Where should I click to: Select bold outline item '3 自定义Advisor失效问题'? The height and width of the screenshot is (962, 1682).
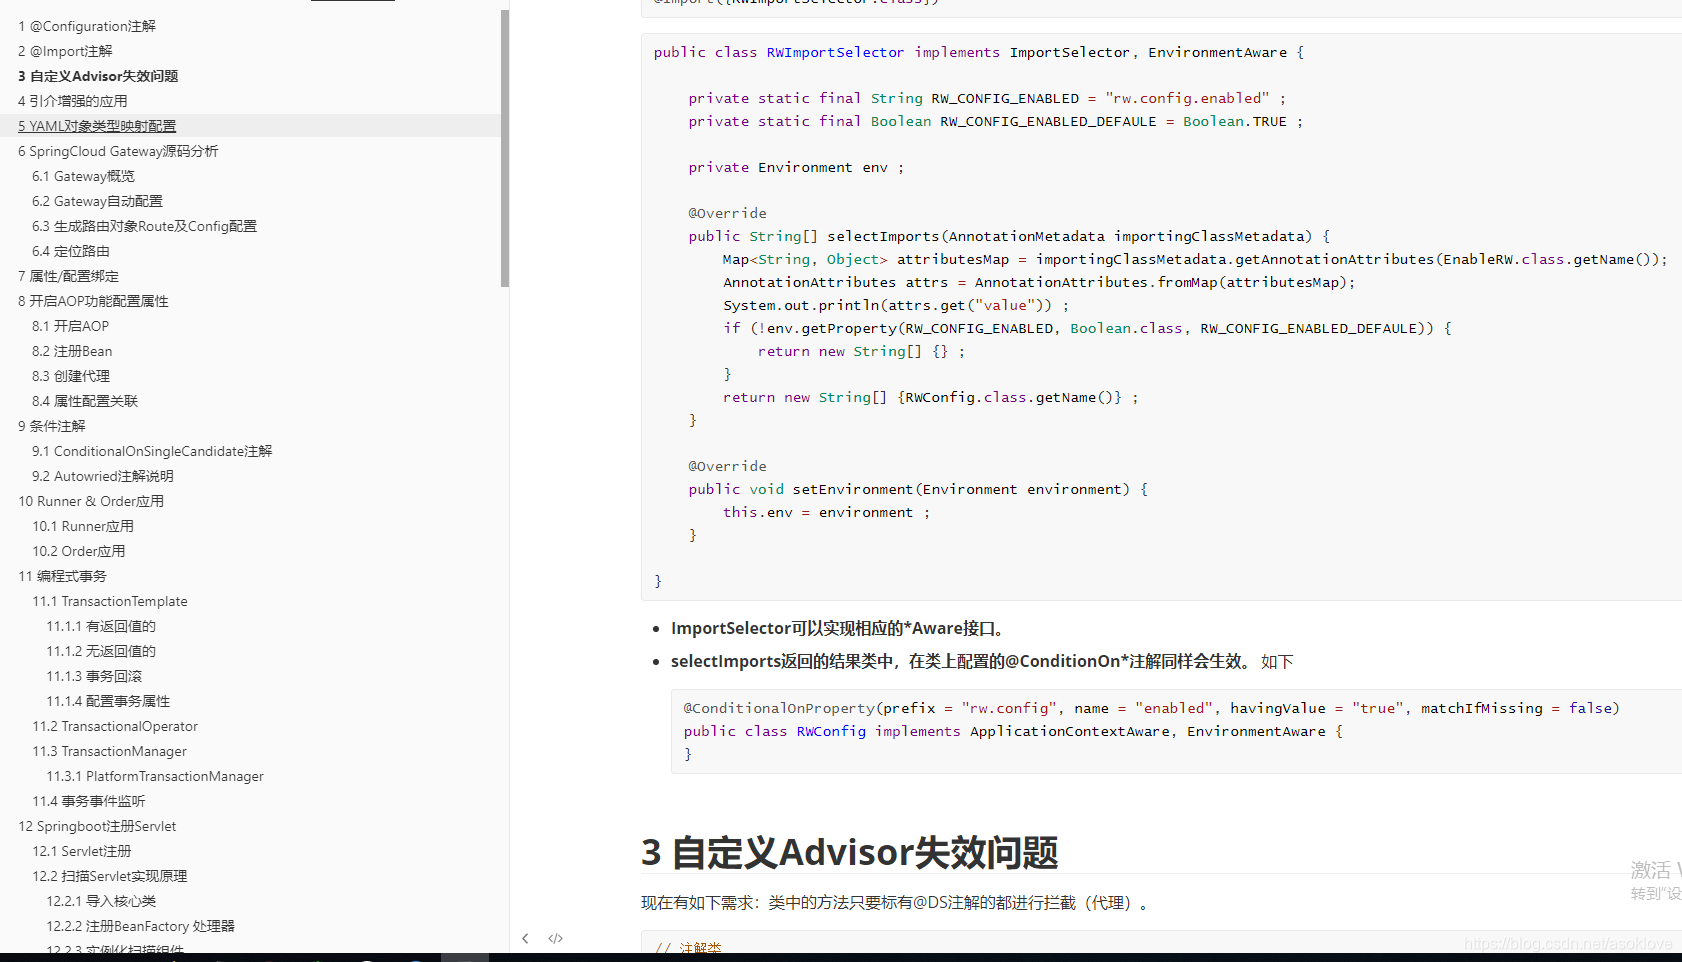[x=98, y=76]
